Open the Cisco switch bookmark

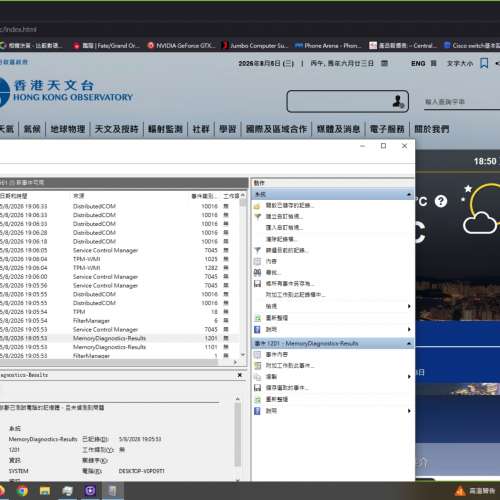click(x=472, y=45)
